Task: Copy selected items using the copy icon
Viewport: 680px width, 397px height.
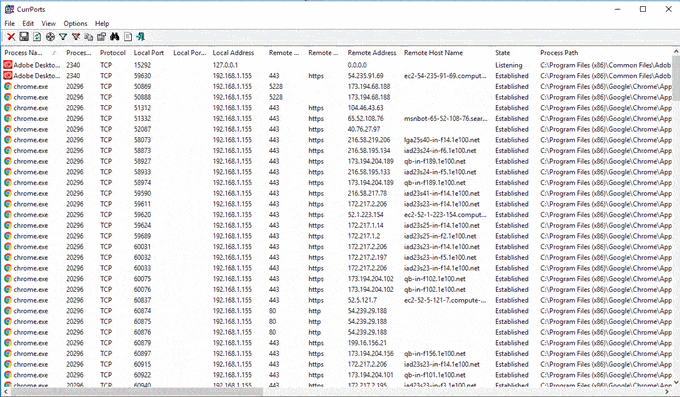Action: coord(89,37)
